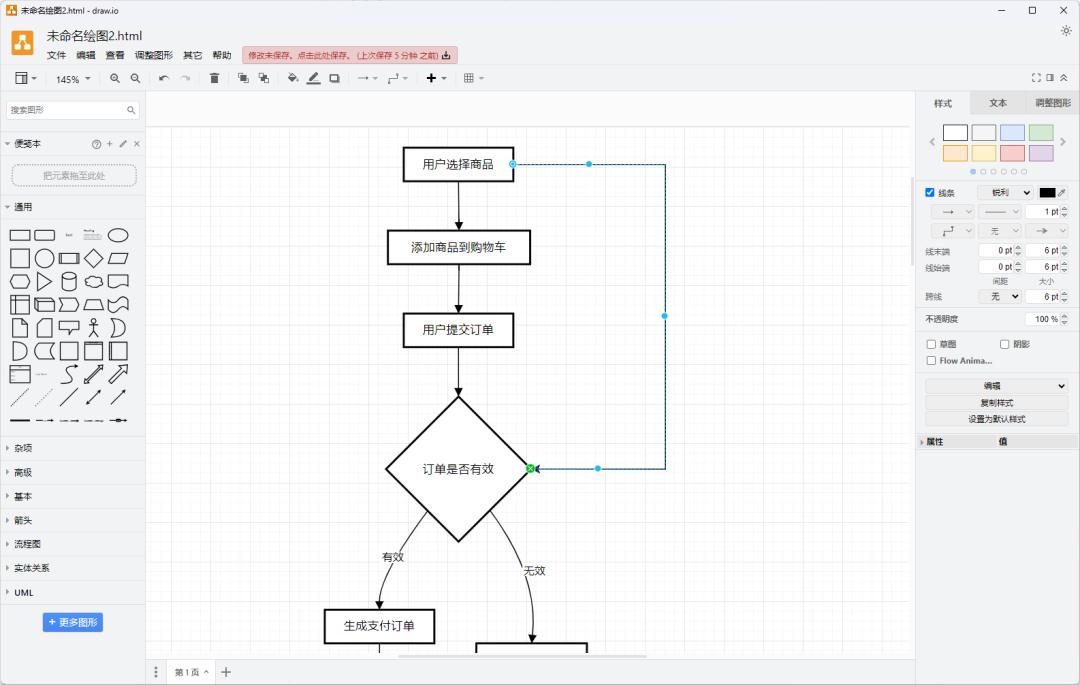Click the add page plus button
1080x685 pixels.
[x=226, y=672]
